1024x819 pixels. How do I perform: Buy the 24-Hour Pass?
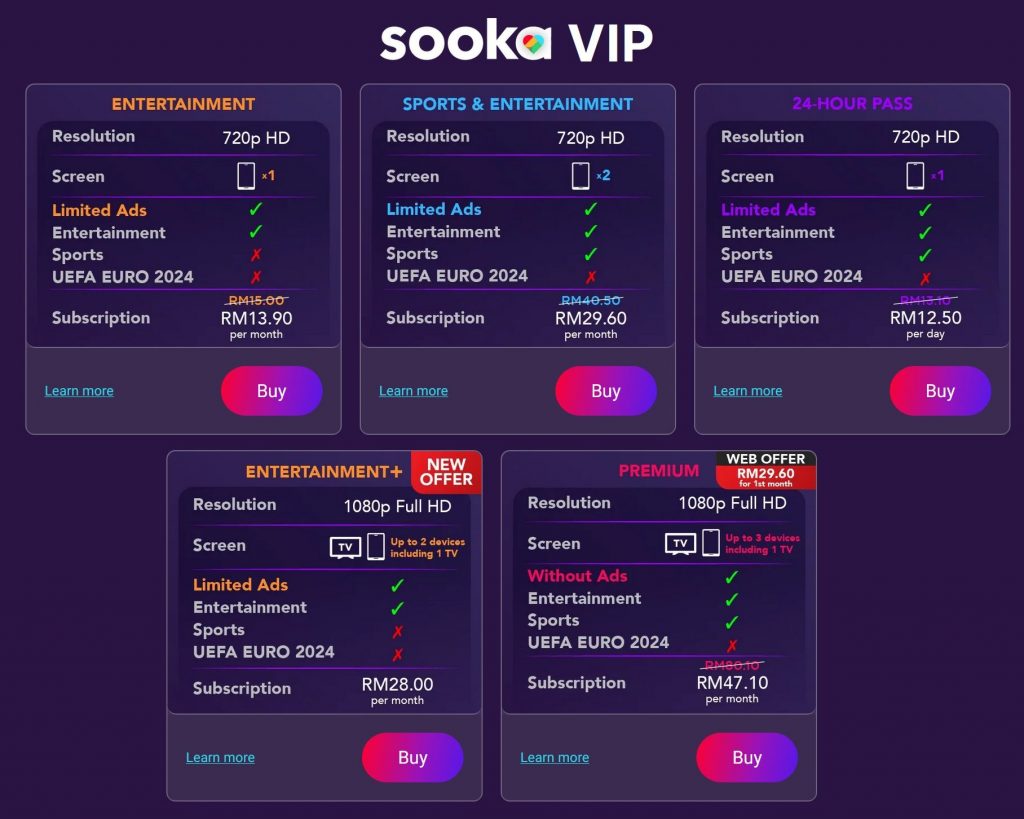(x=940, y=391)
